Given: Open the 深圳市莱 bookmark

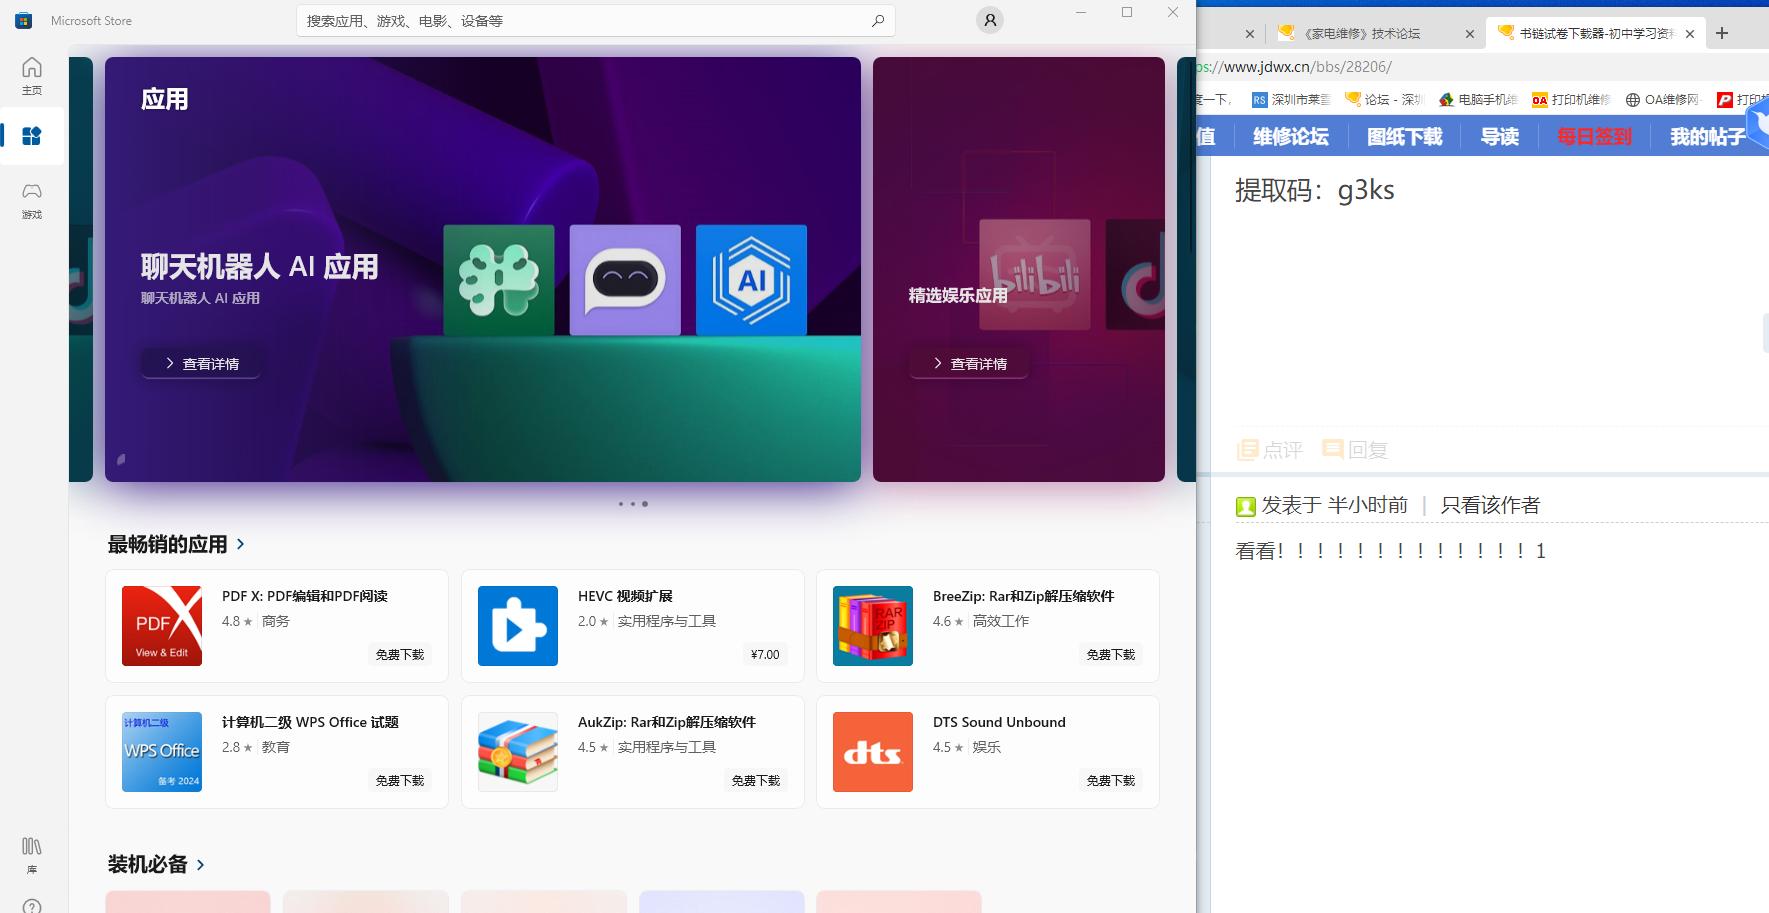Looking at the screenshot, I should click(1291, 99).
